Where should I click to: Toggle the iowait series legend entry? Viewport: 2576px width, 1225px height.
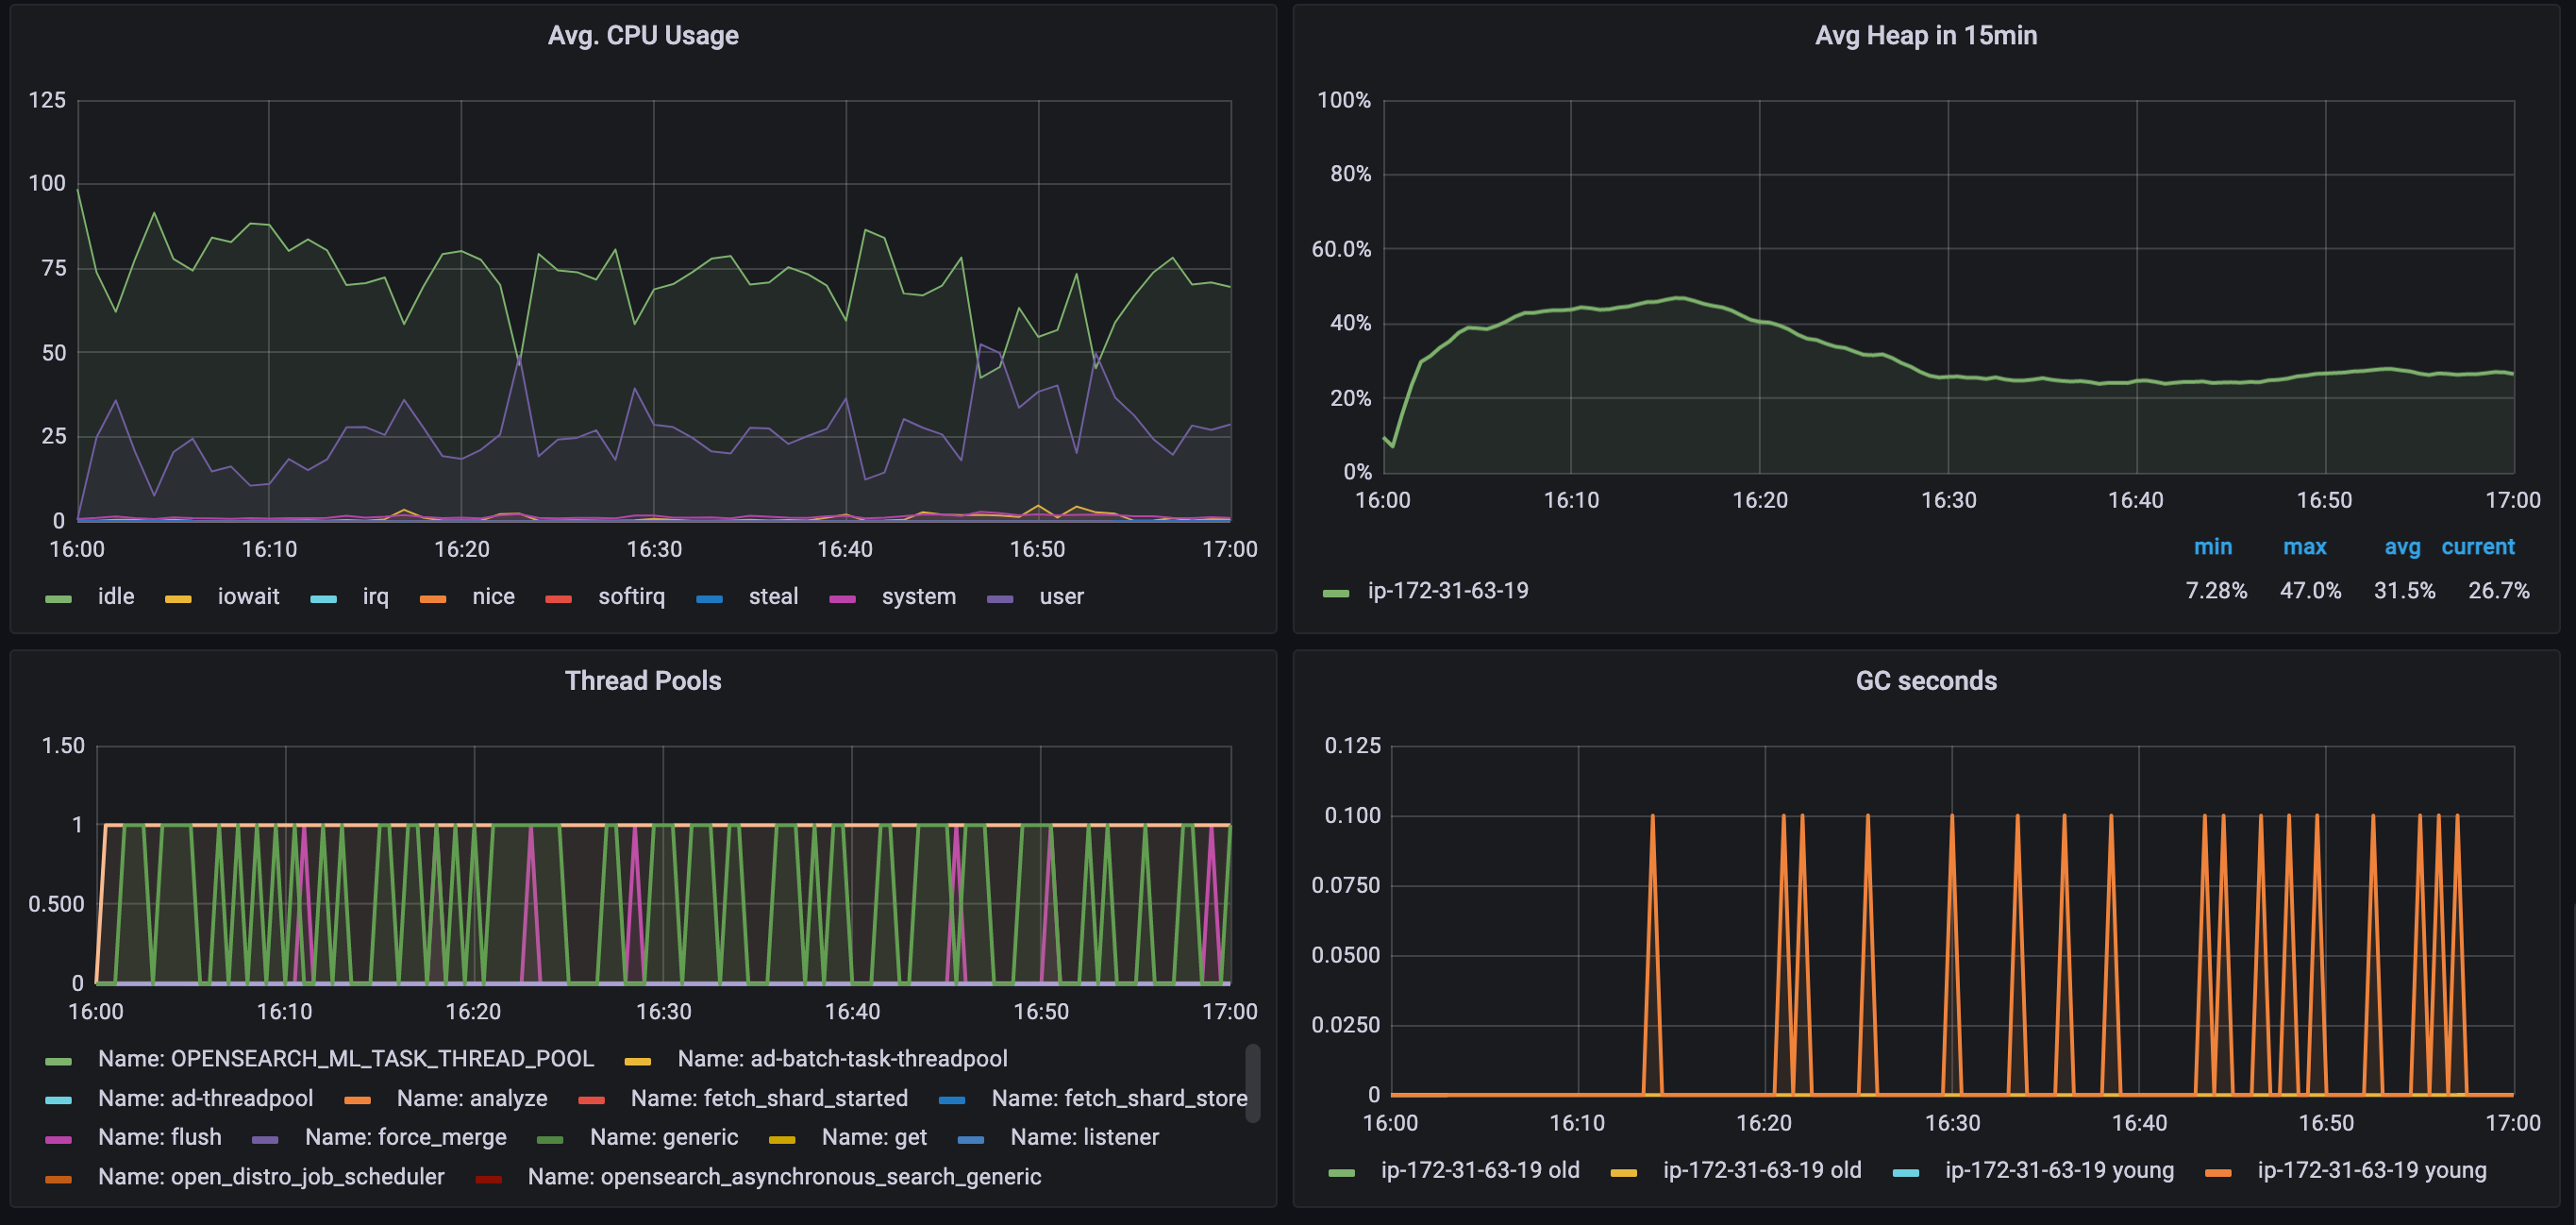(x=248, y=597)
